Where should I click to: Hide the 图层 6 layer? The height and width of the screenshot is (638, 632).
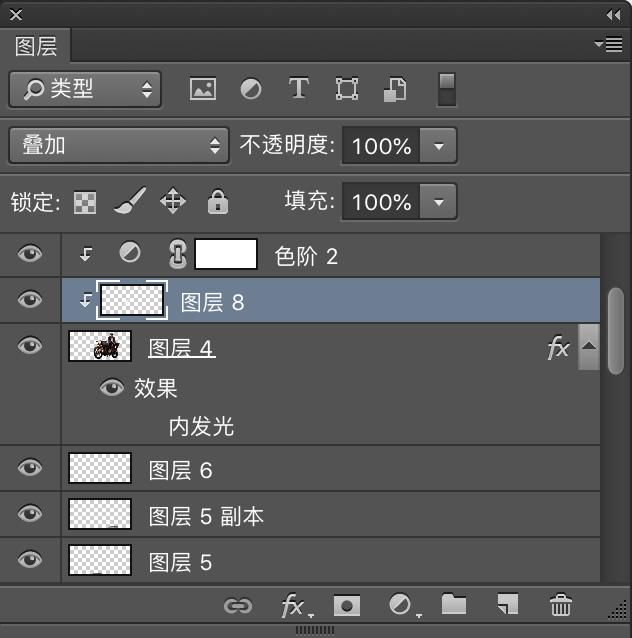(x=30, y=468)
